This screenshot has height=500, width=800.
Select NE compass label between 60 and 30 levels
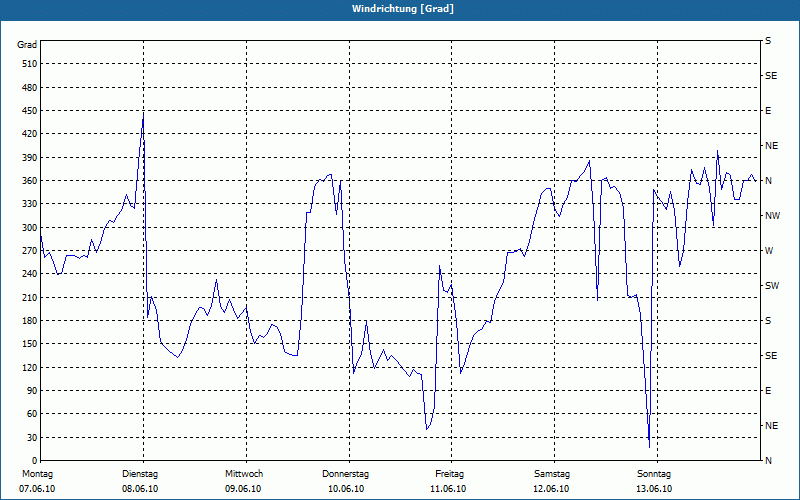click(x=771, y=426)
